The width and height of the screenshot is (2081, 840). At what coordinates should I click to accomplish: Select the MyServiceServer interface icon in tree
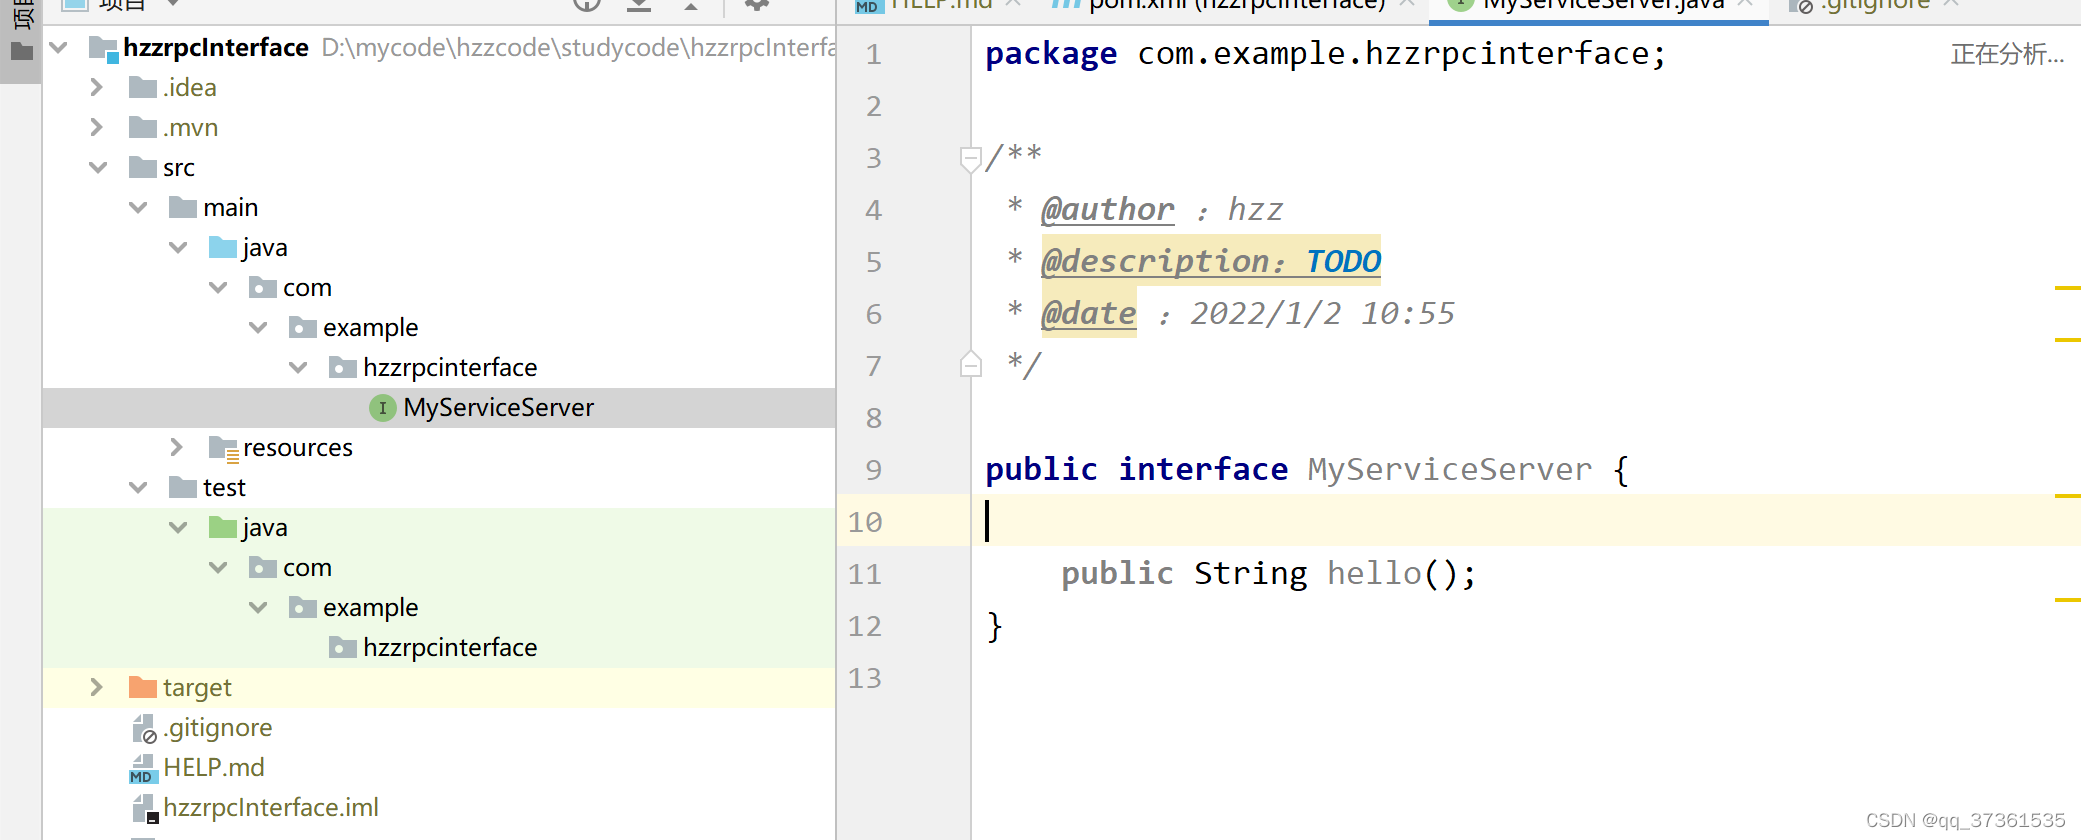click(383, 407)
